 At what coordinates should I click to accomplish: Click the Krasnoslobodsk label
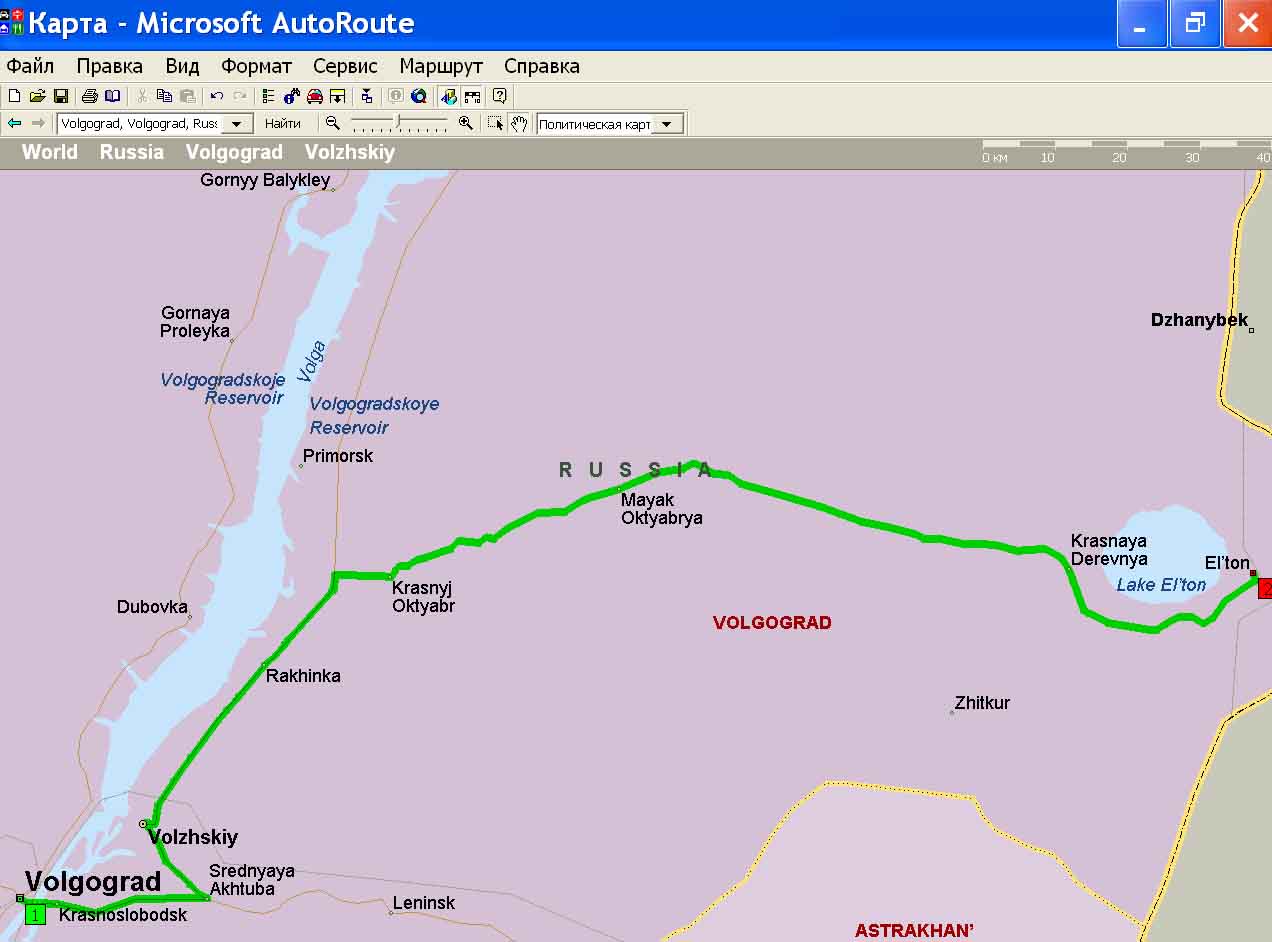point(123,915)
